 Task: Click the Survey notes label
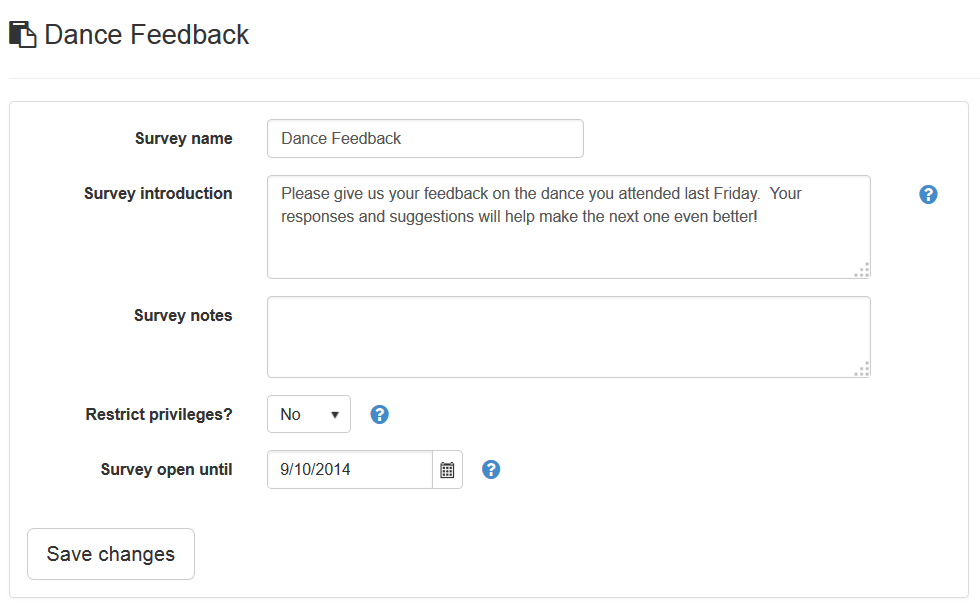tap(183, 316)
